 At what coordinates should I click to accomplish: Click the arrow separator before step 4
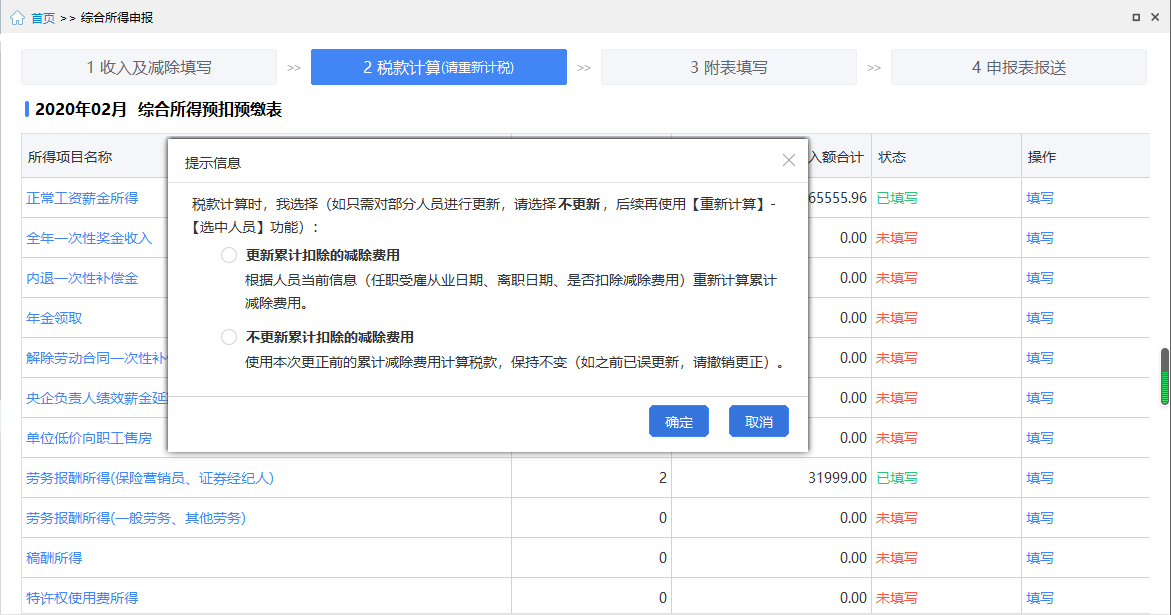point(874,68)
